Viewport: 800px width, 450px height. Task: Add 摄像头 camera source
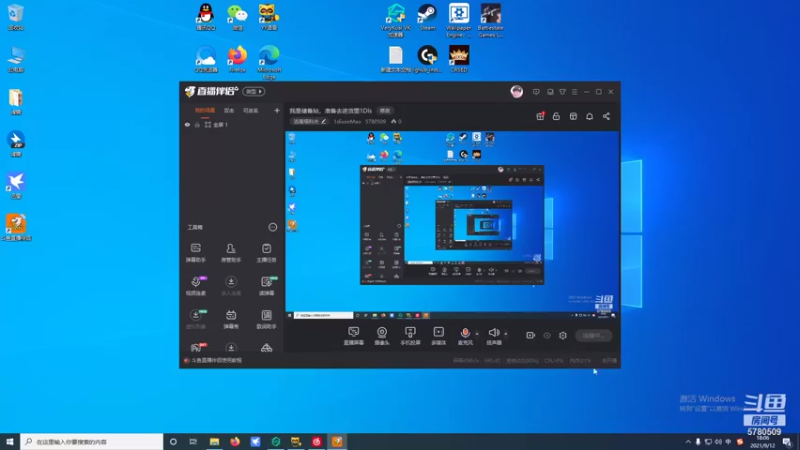pyautogui.click(x=382, y=336)
